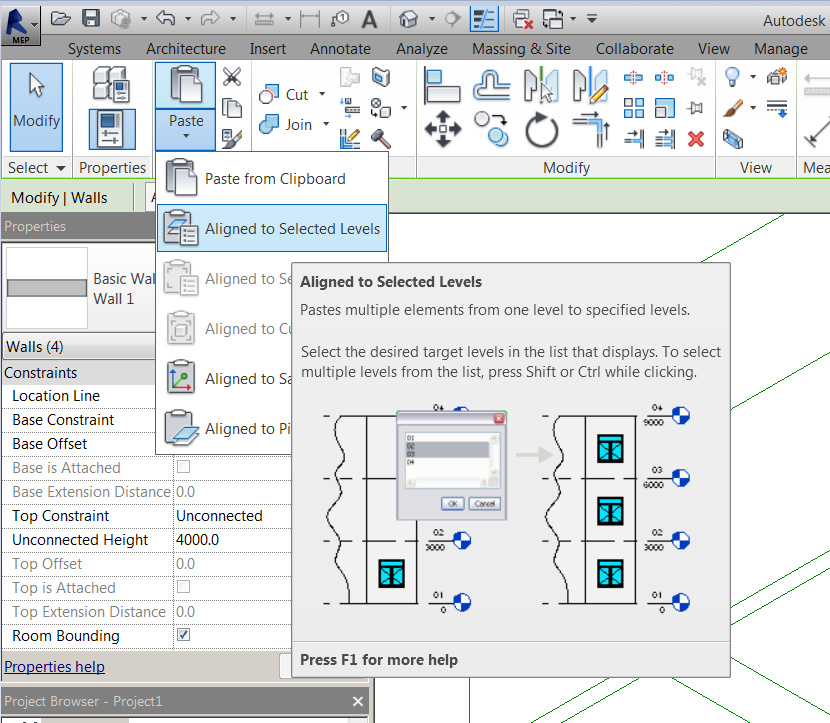Choose the Aligned to Same Place option
This screenshot has width=830, height=723.
click(224, 378)
